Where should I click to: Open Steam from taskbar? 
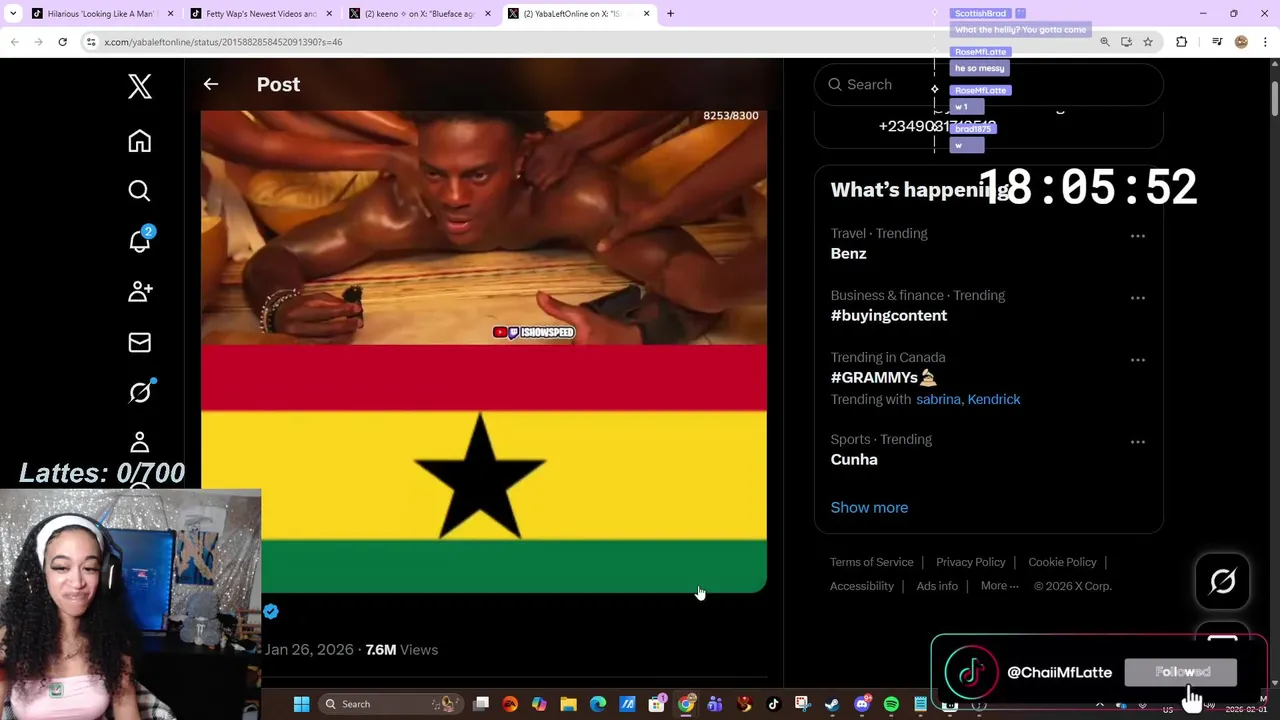coord(831,704)
